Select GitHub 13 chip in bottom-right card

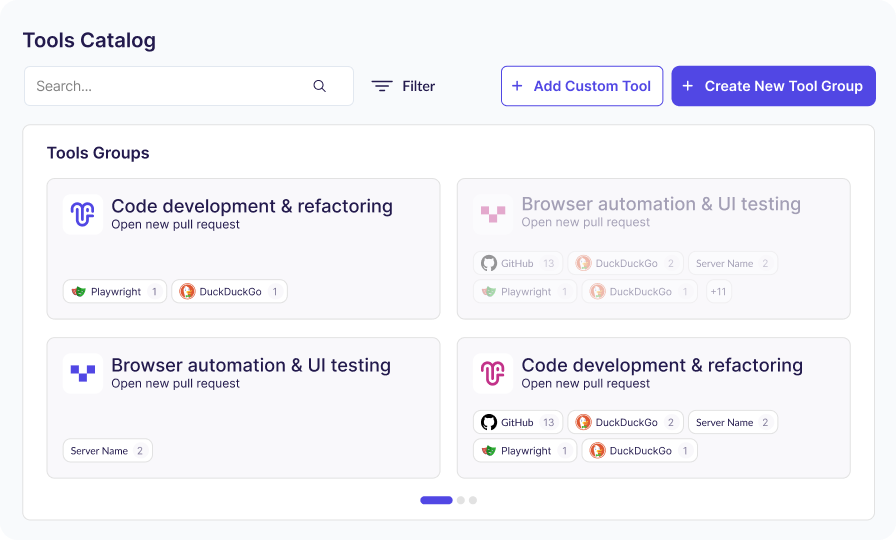[518, 422]
